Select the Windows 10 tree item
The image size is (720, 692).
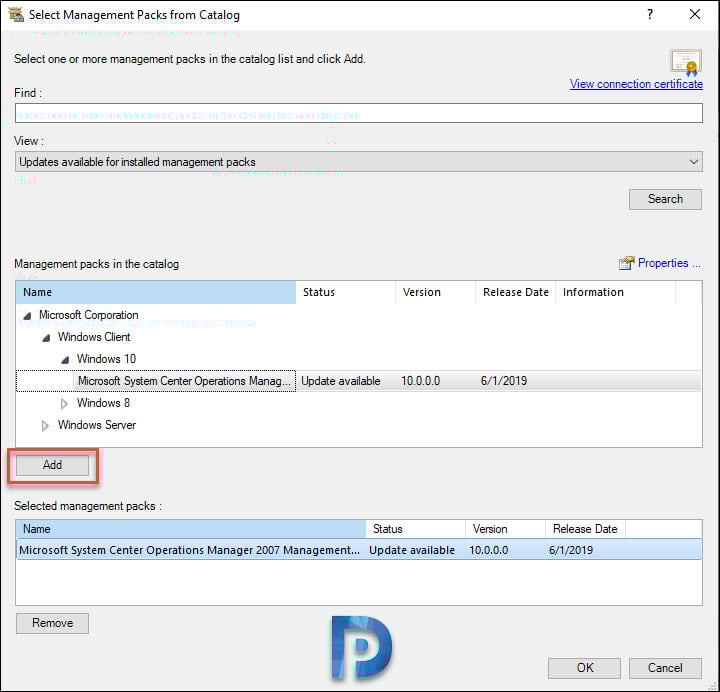[107, 359]
